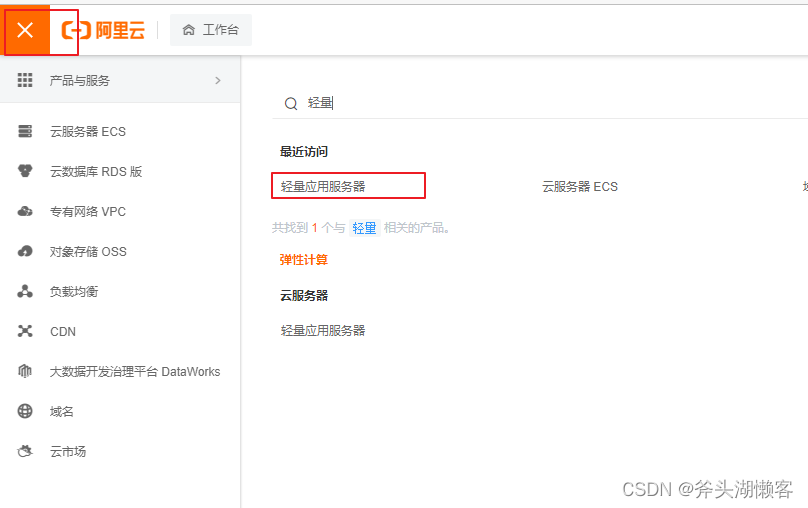Open CDN in the sidebar

point(63,331)
